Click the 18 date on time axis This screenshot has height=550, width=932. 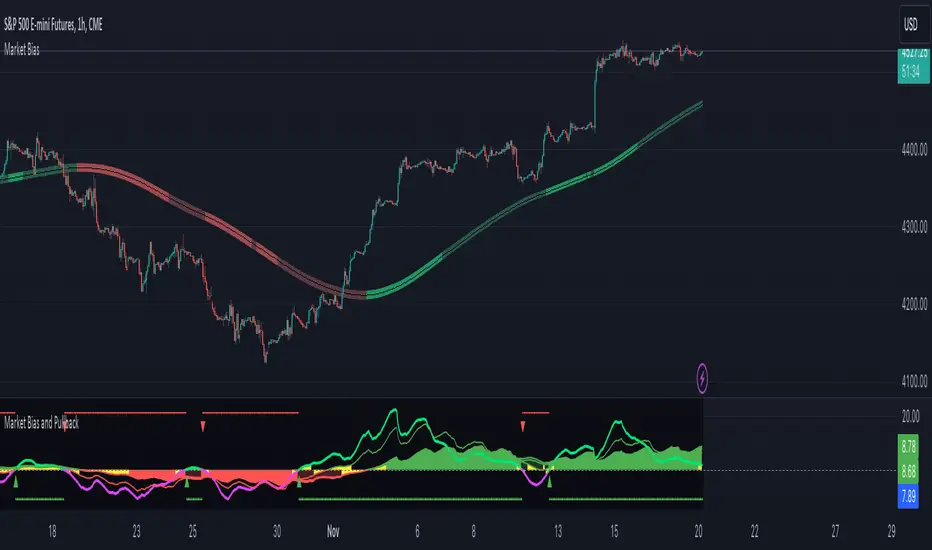[x=52, y=532]
